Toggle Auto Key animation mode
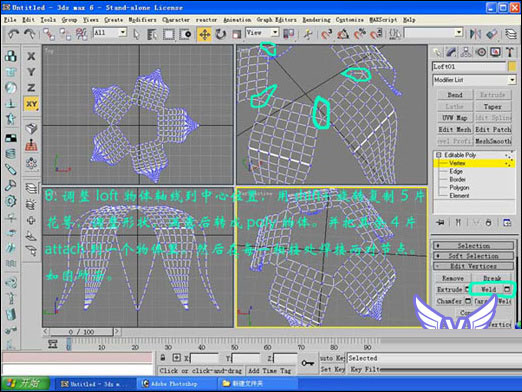The image size is (522, 392). 332,358
